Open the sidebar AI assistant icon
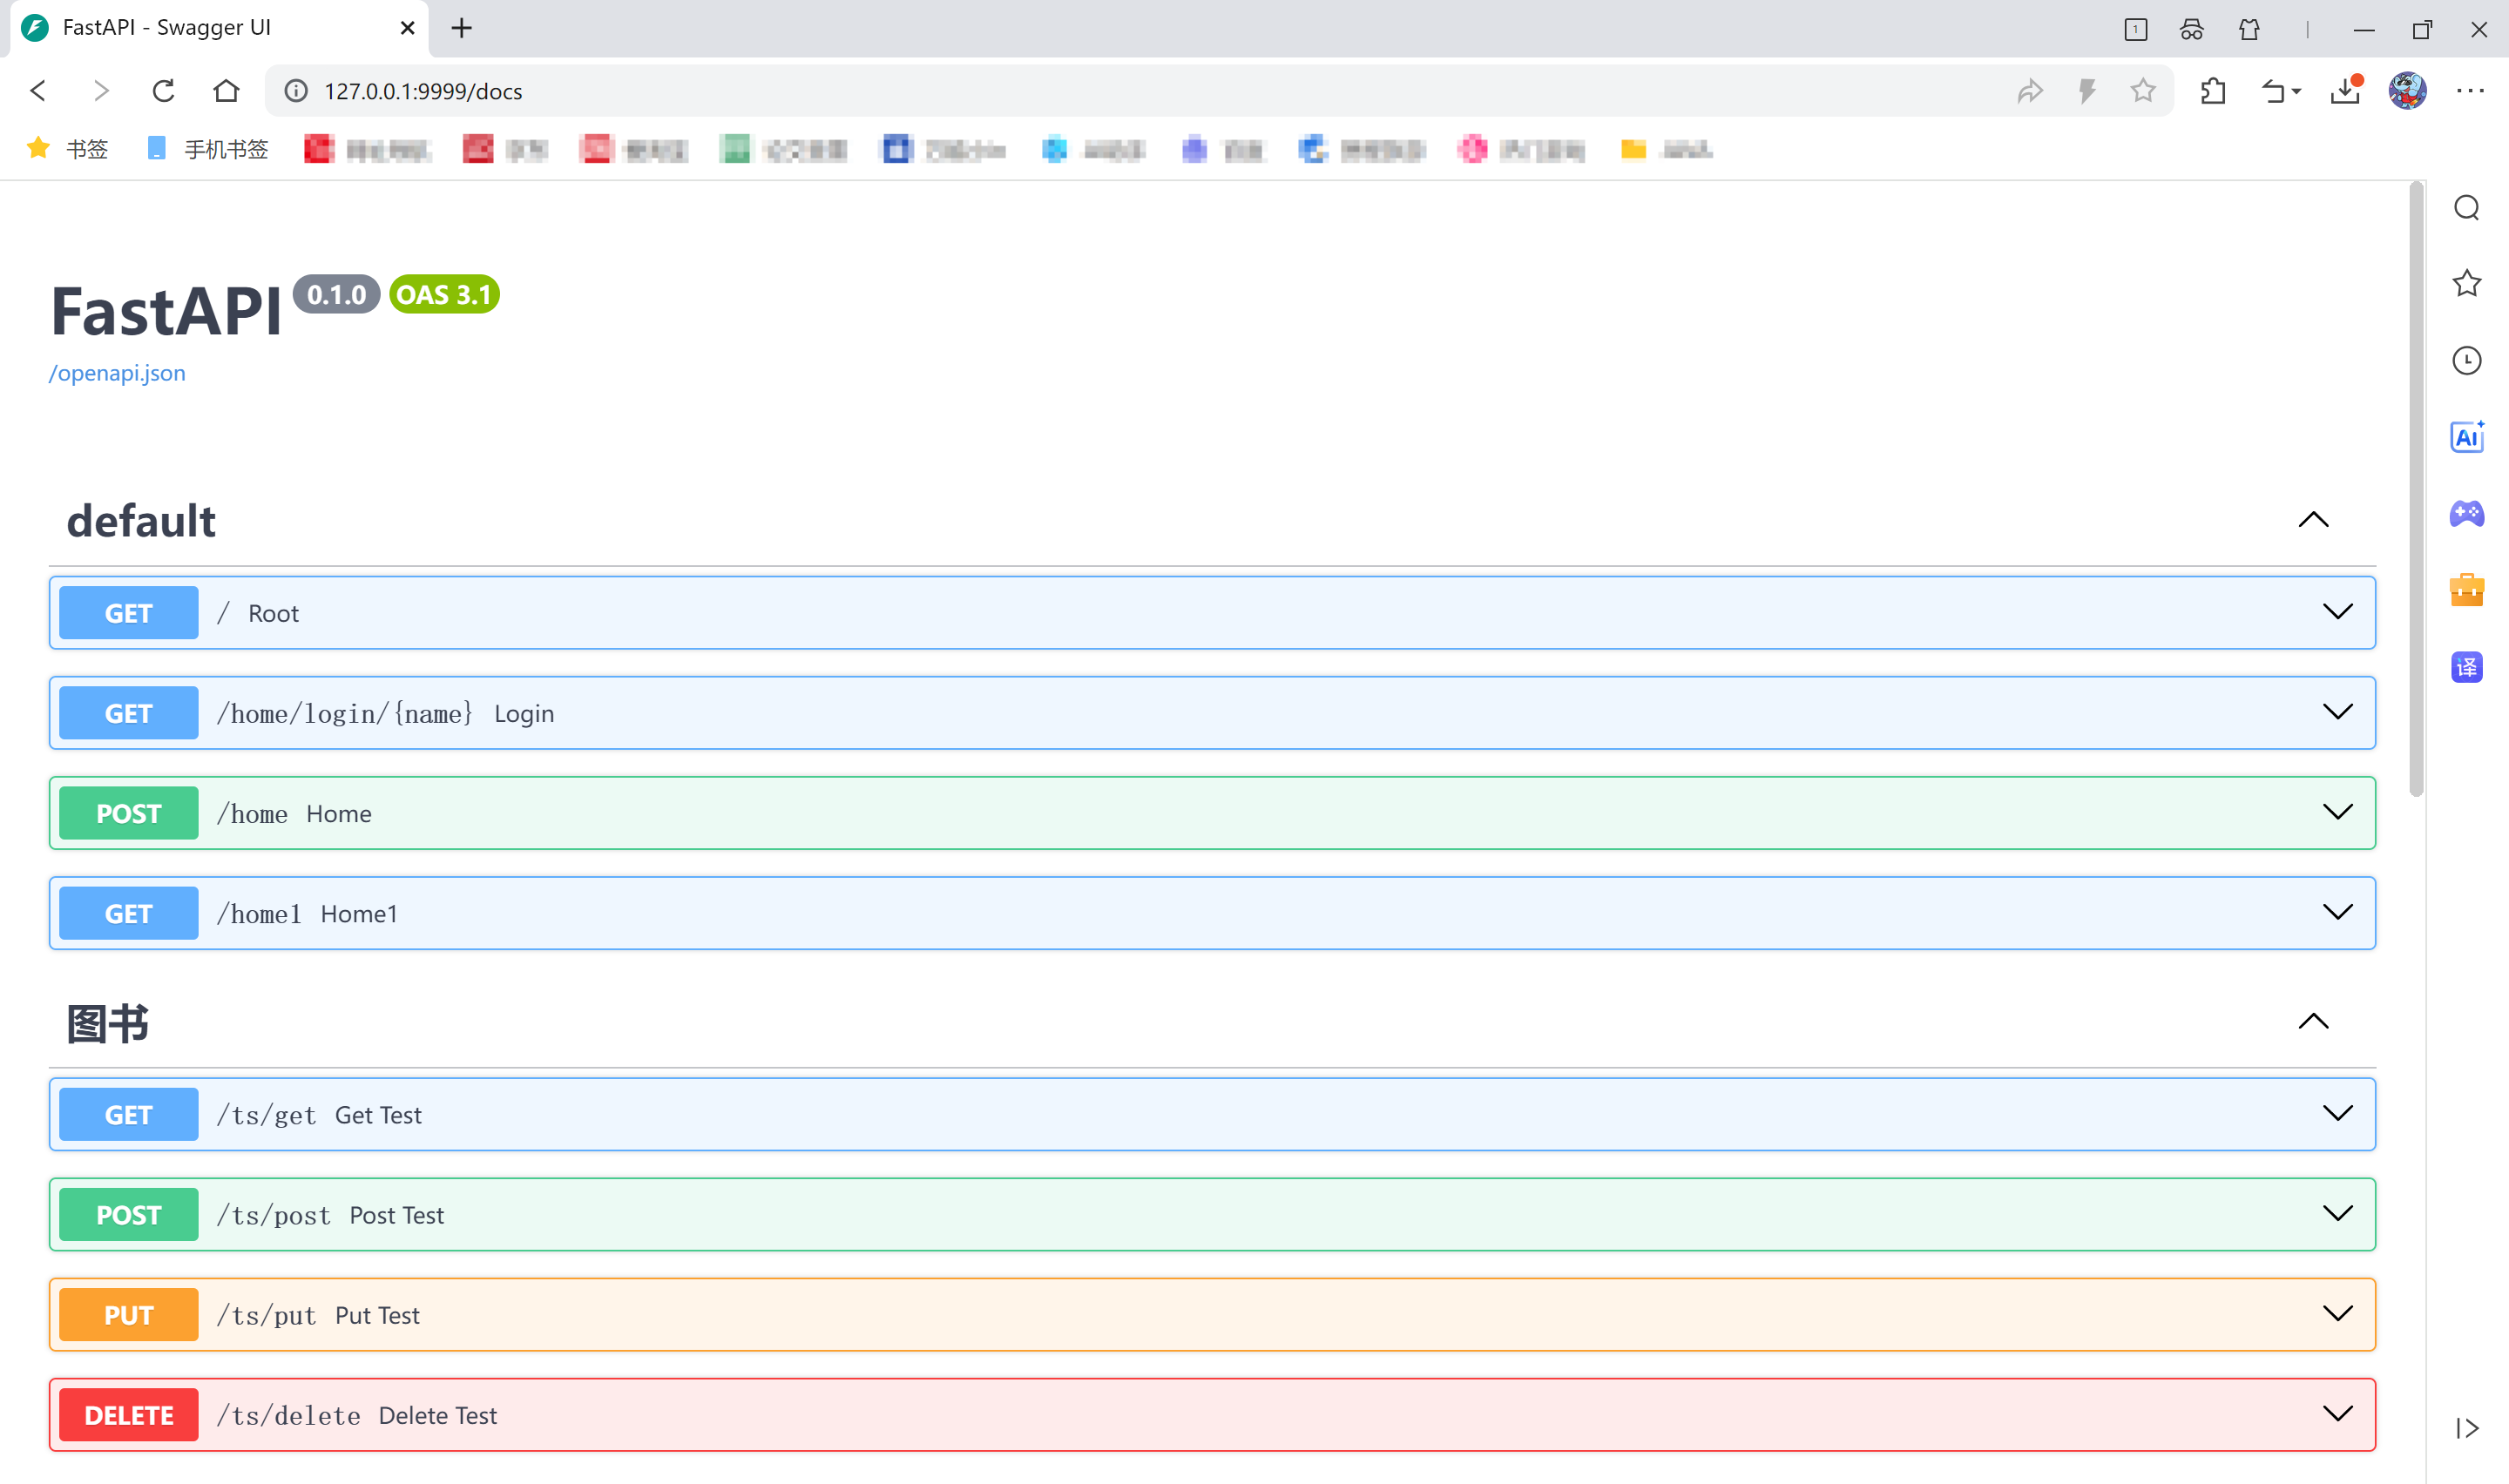Image resolution: width=2509 pixels, height=1484 pixels. 2466,437
